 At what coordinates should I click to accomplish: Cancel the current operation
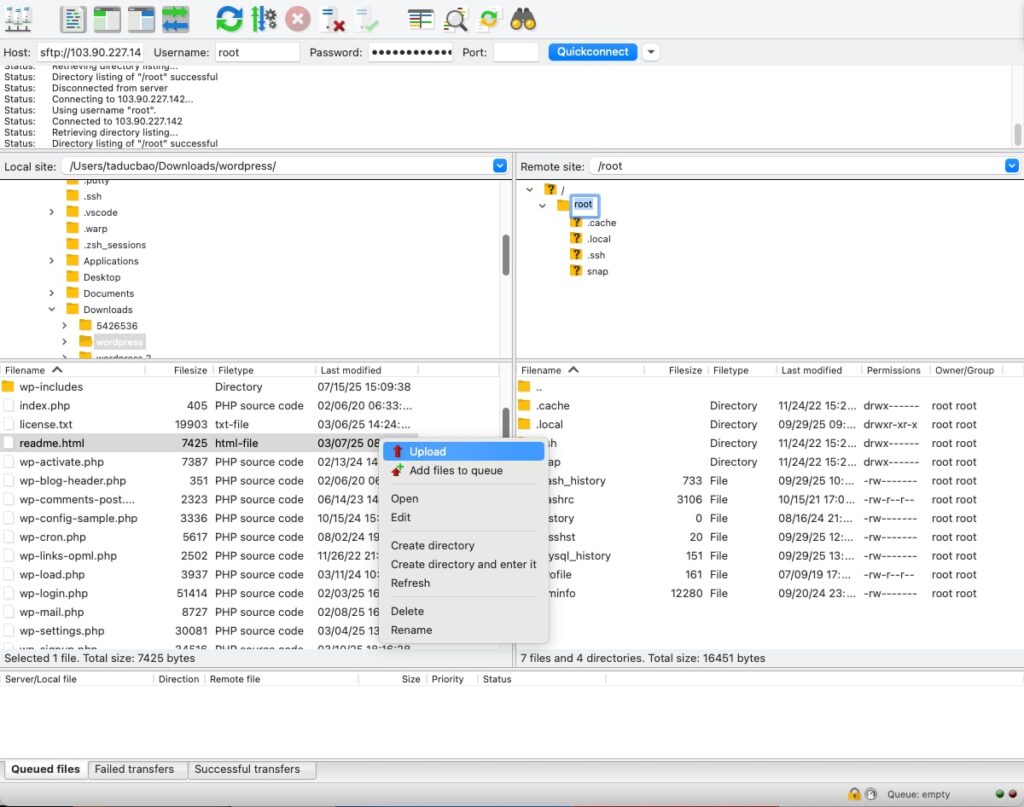pos(299,18)
